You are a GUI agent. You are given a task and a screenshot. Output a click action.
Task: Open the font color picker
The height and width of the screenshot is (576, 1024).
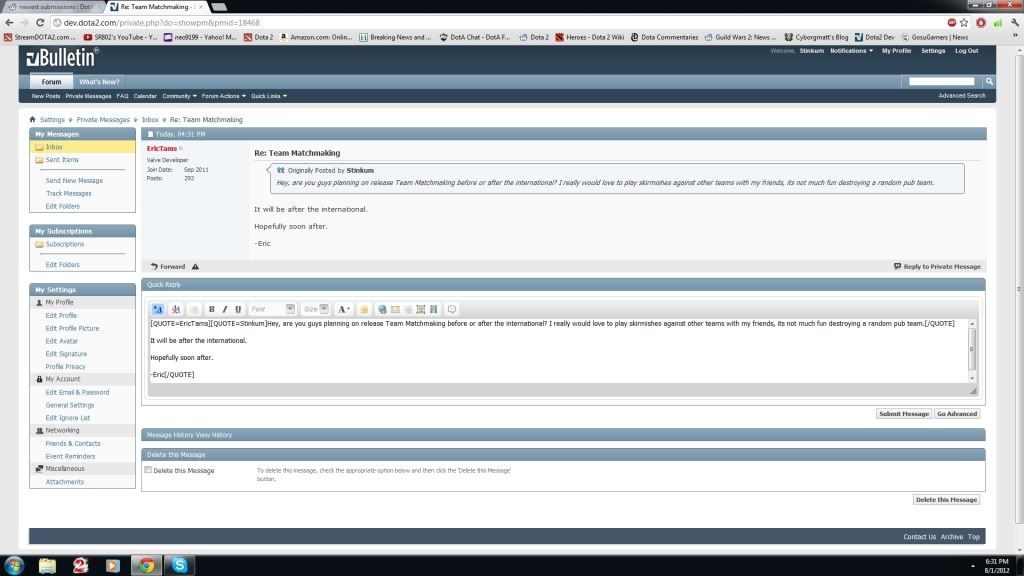click(343, 309)
